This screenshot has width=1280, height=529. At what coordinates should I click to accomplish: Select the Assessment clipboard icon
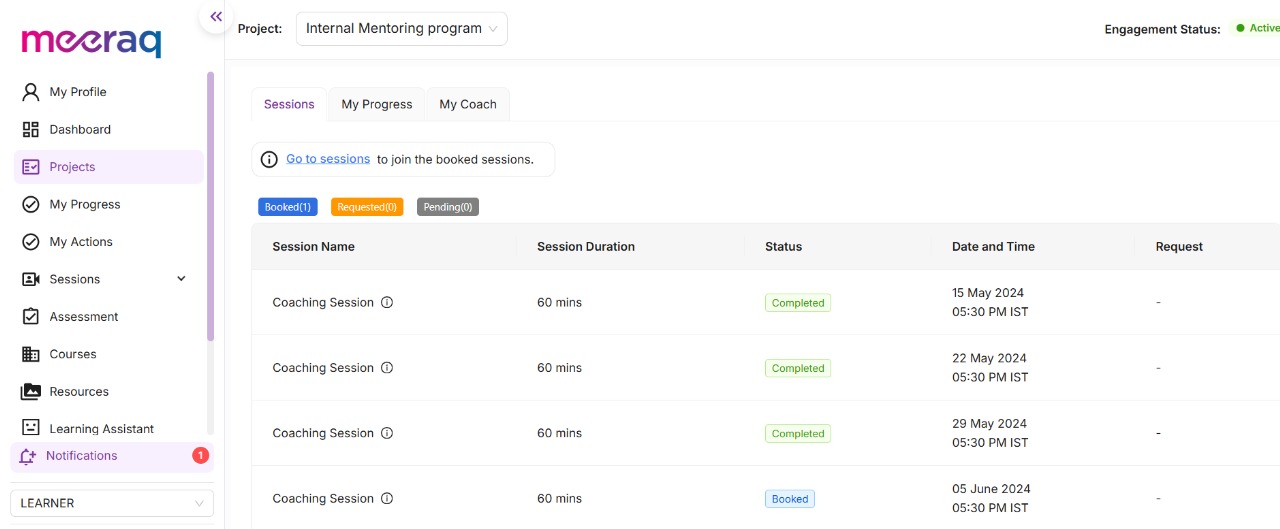click(x=31, y=316)
